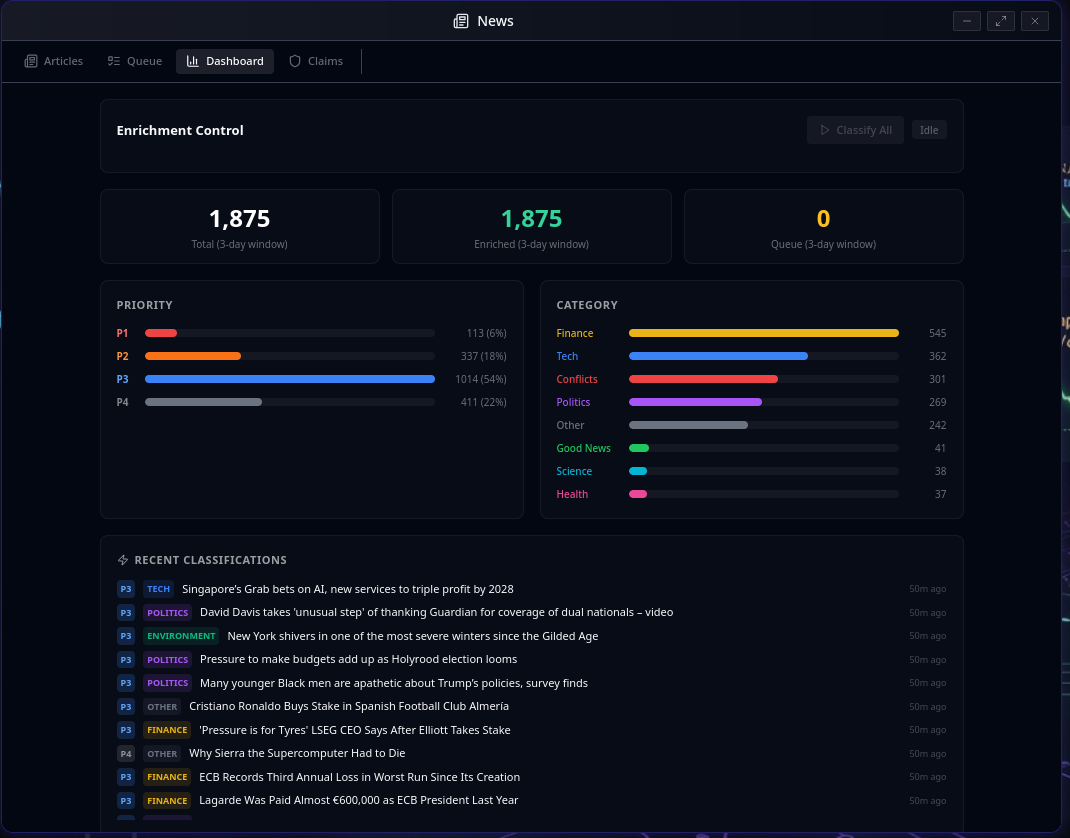This screenshot has width=1070, height=838.
Task: Select the Queue 3-day window stat card
Action: (823, 226)
